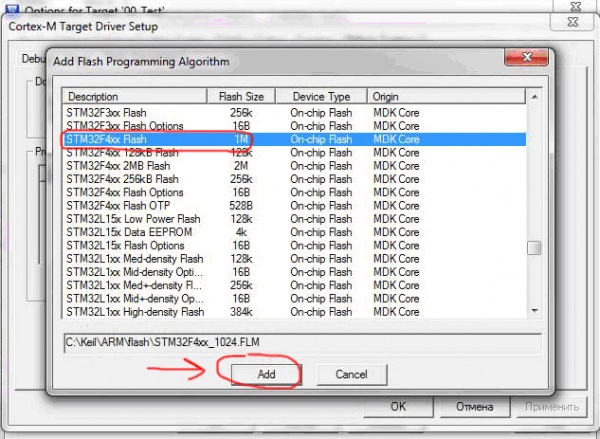The image size is (600, 439).
Task: Sort by Device Type column header
Action: (321, 96)
